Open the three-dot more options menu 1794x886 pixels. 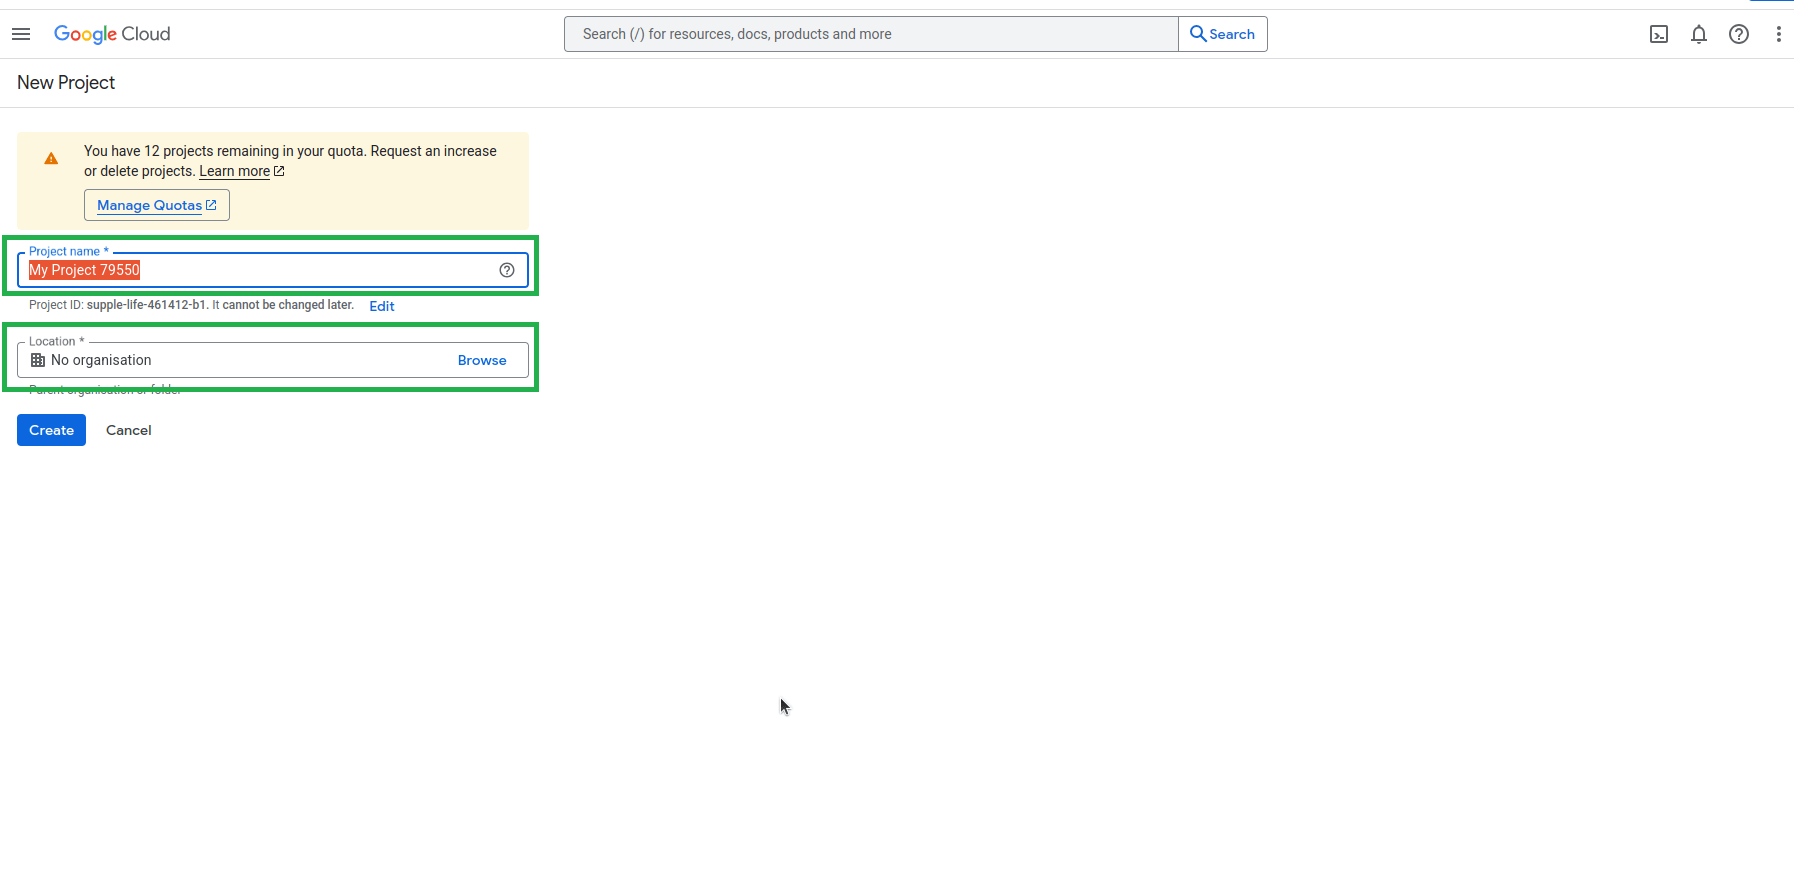1778,34
